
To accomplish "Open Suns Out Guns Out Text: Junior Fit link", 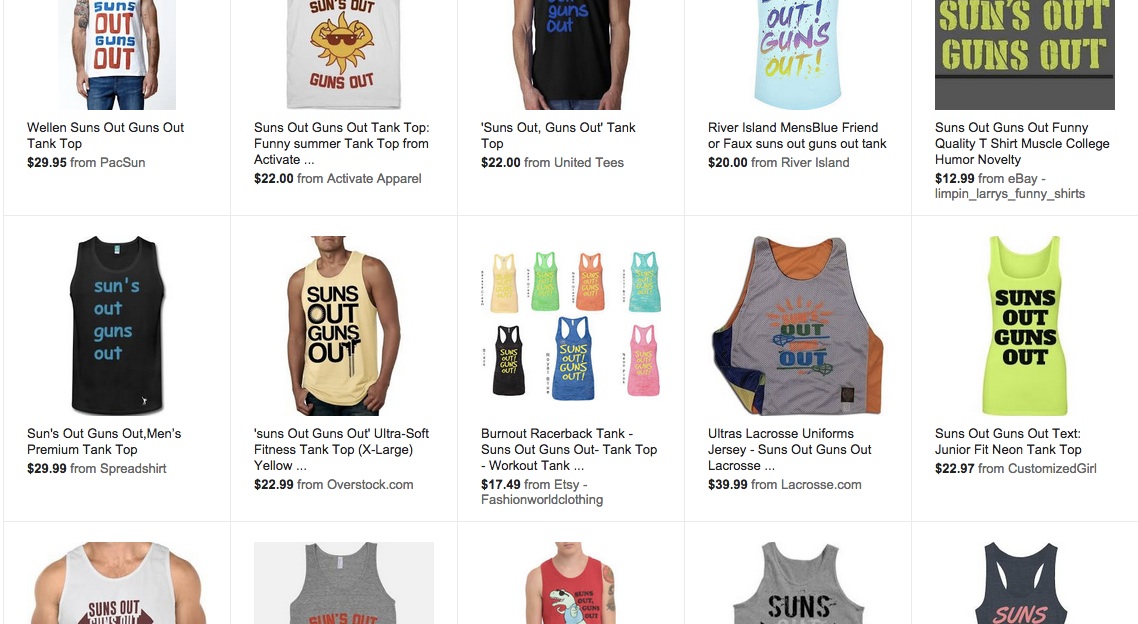I will tap(1008, 441).
